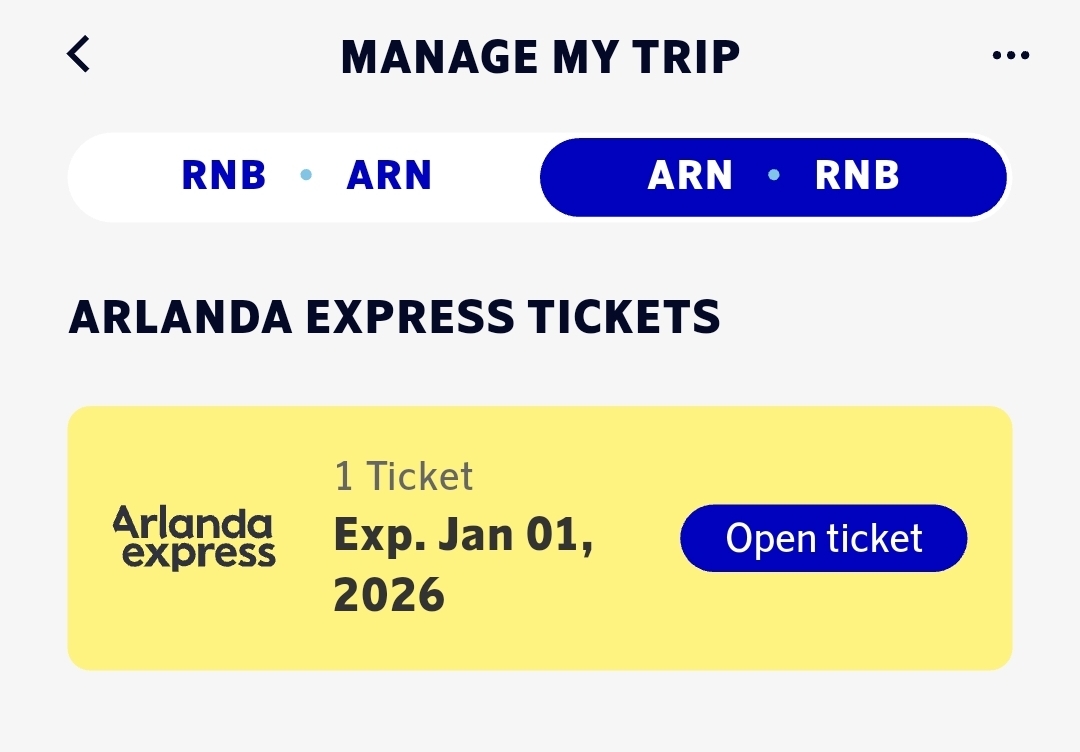
Task: Switch to the RNB • ARN trip tab
Action: [306, 176]
